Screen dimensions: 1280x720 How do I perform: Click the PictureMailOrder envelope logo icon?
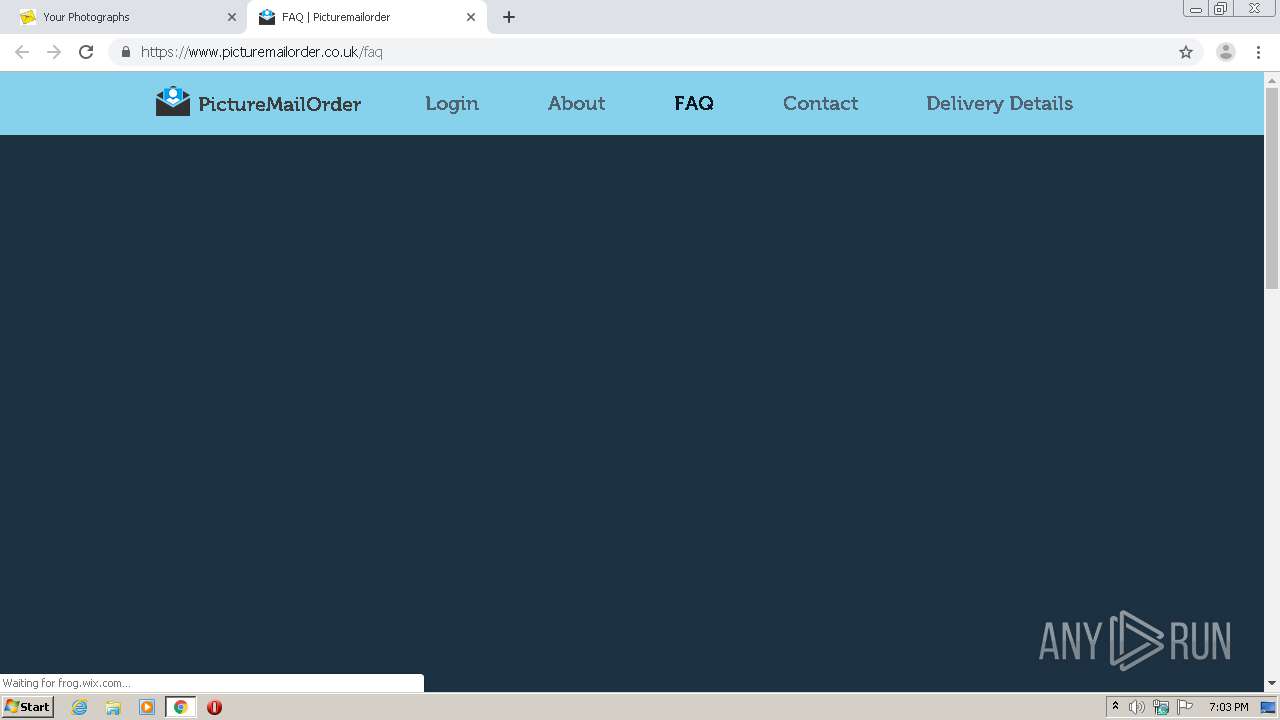tap(172, 101)
